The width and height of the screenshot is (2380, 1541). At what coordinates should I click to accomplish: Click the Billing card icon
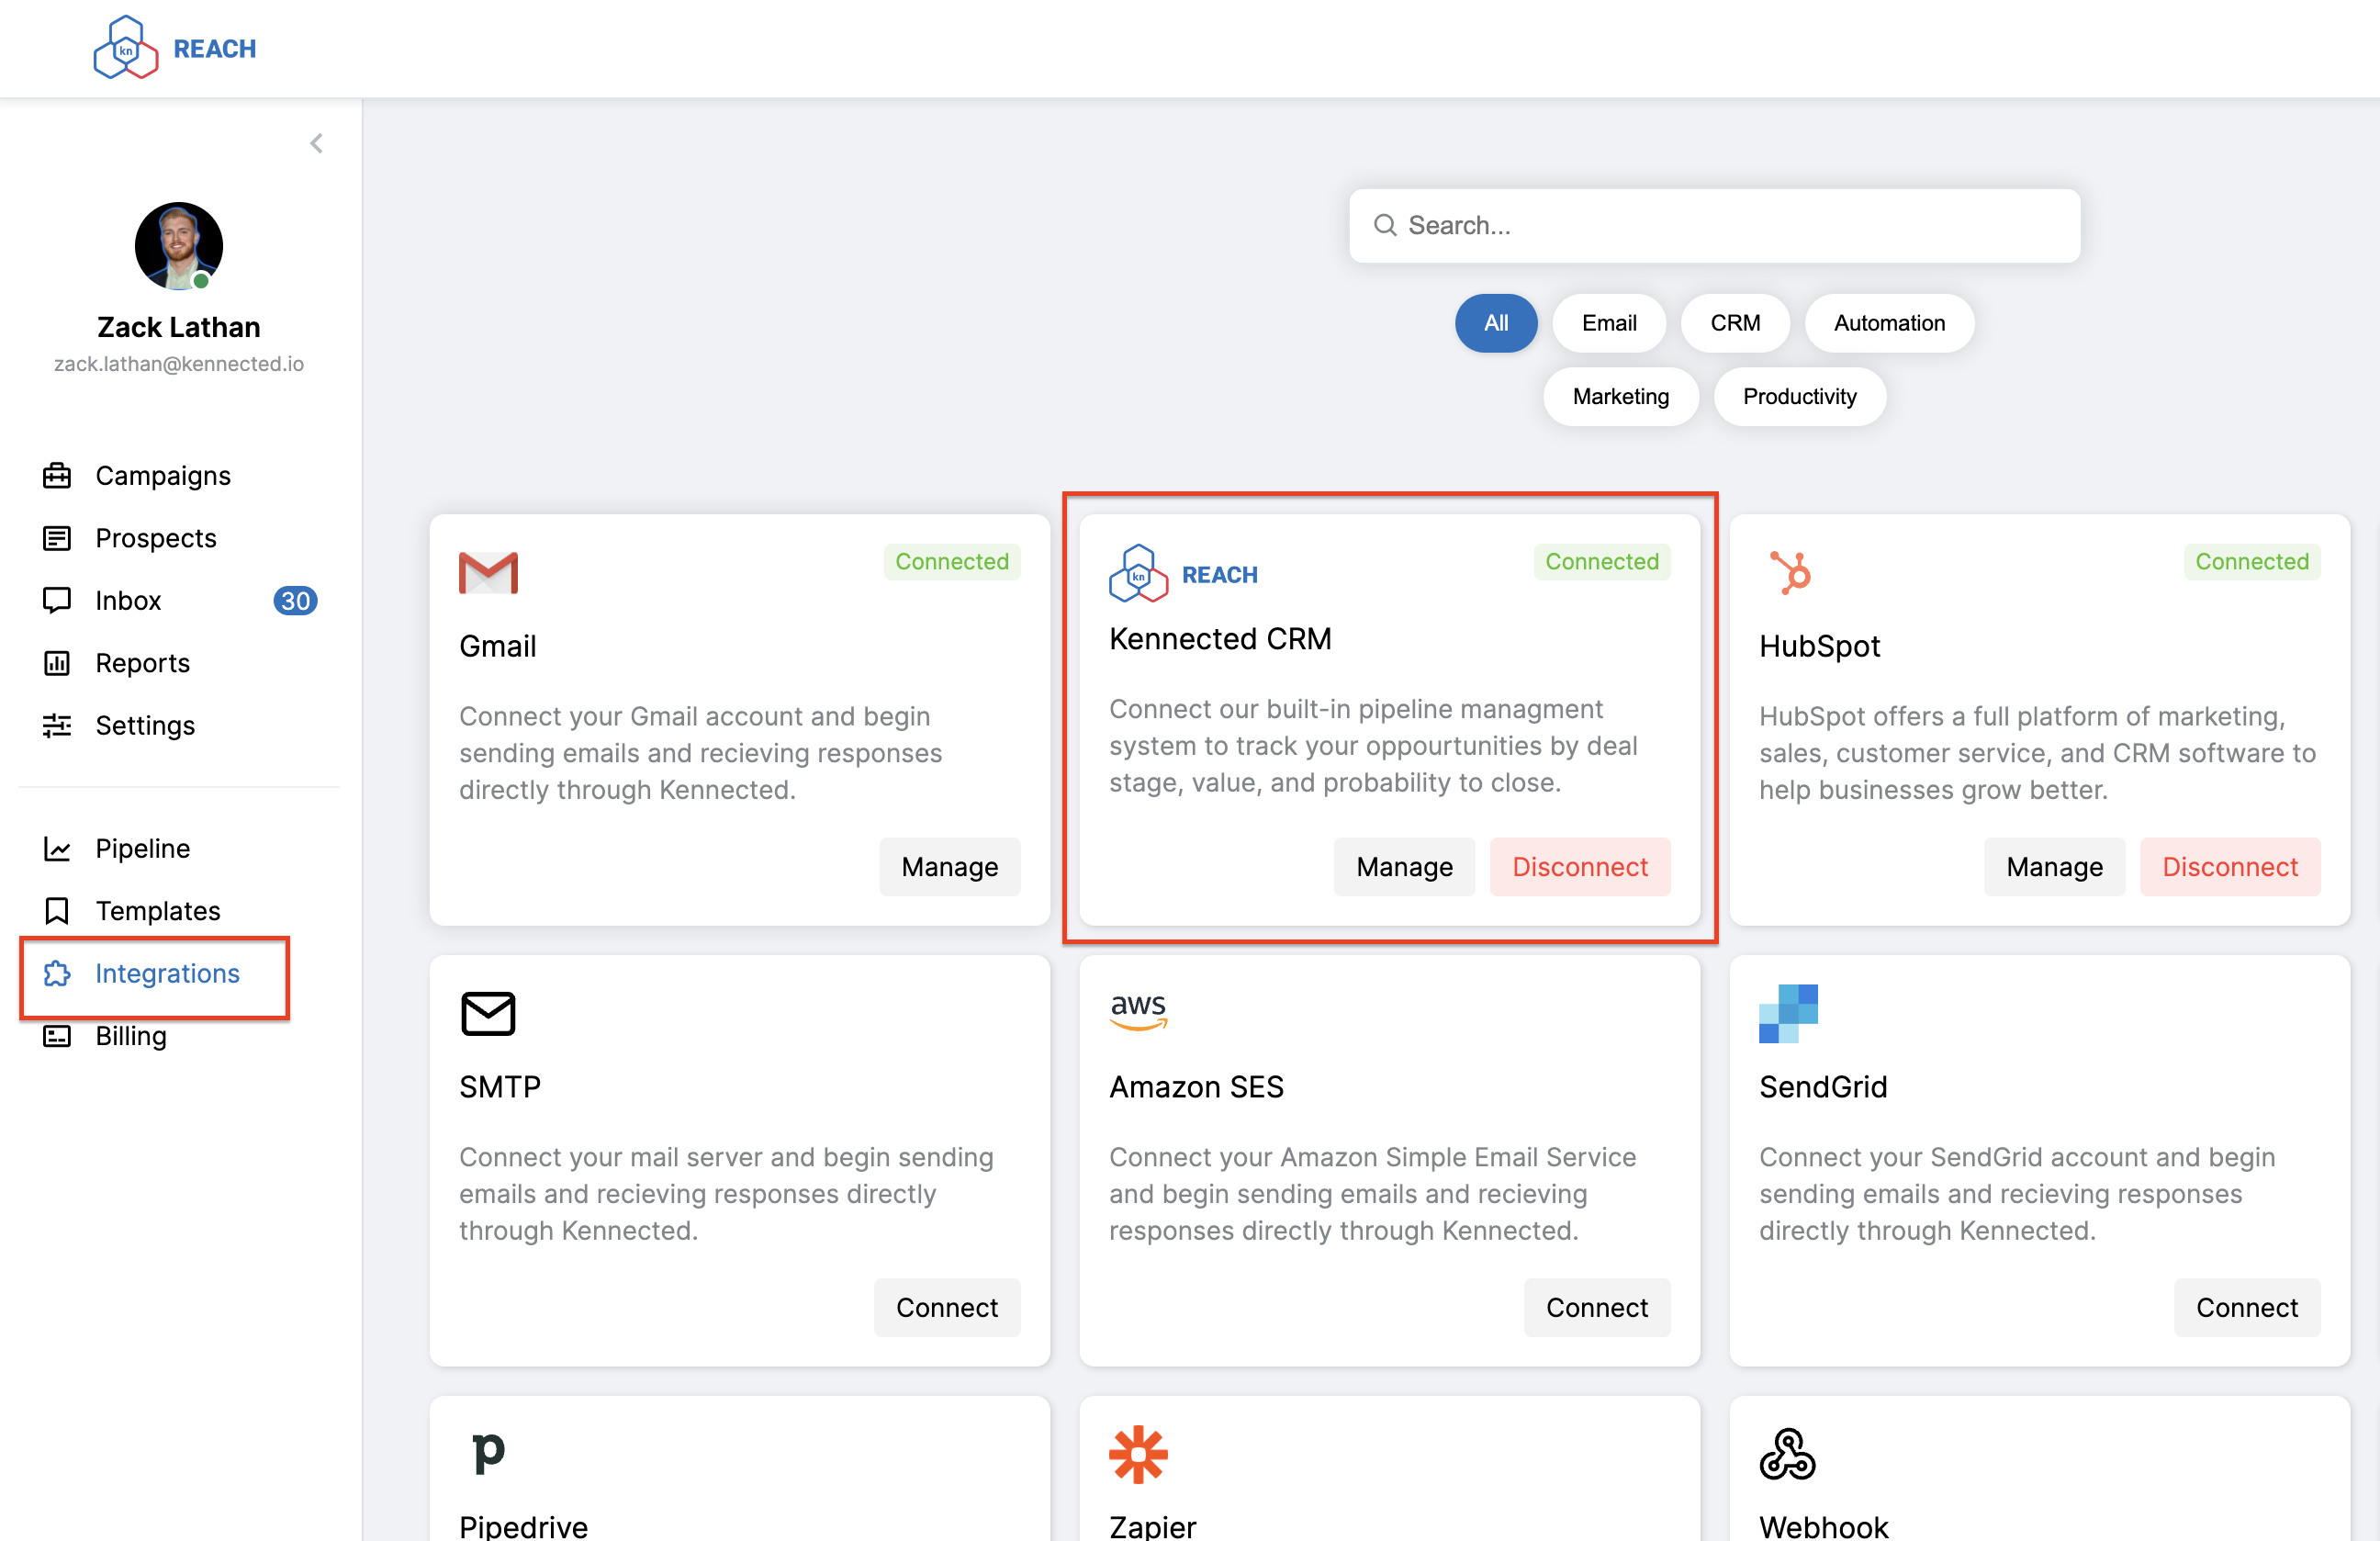coord(57,1036)
